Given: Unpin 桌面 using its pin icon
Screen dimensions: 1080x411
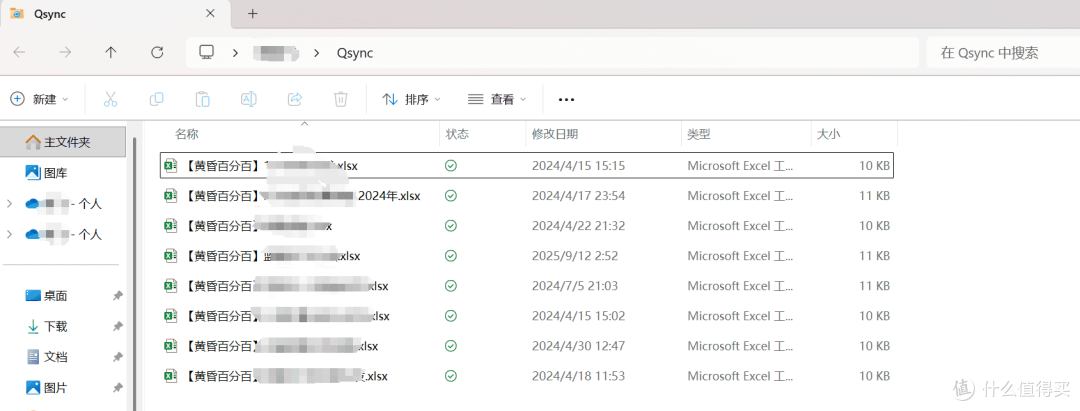Looking at the screenshot, I should [117, 296].
